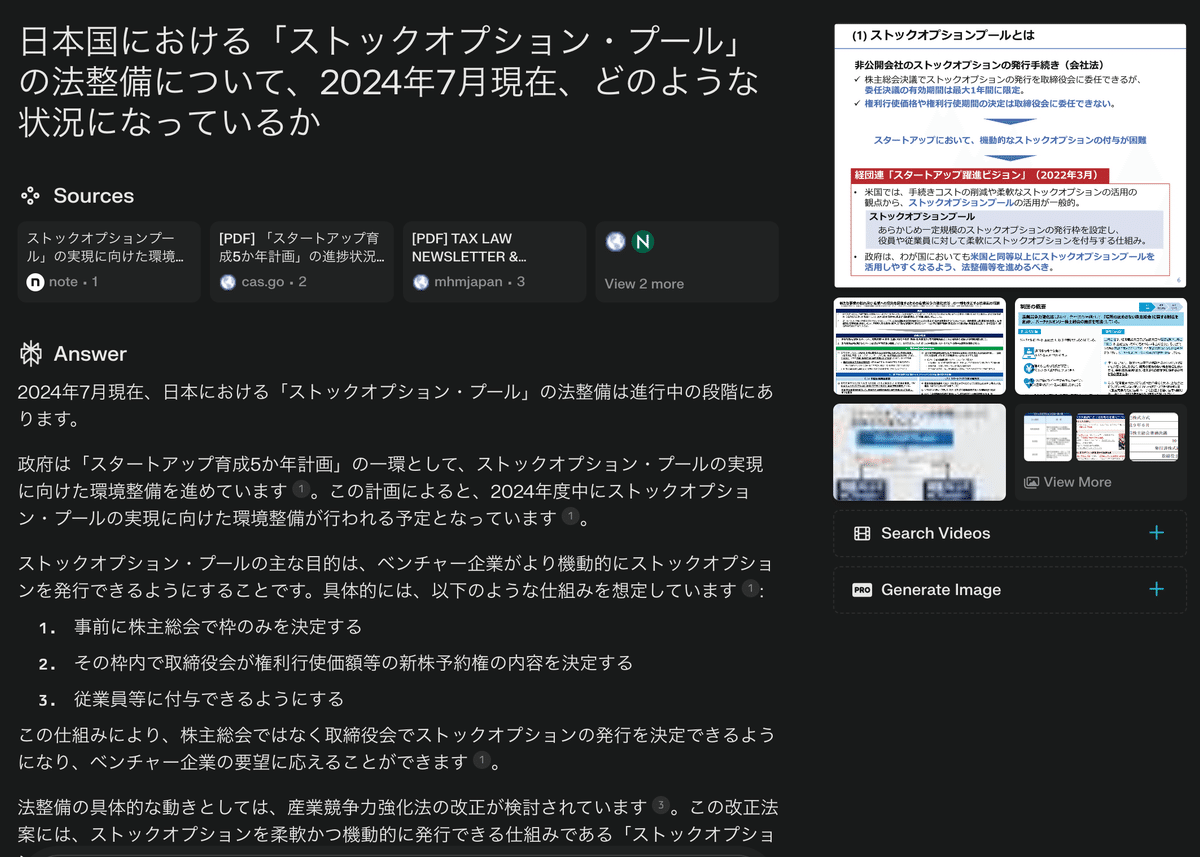Click citation 1 after 進めています
This screenshot has height=857, width=1200.
point(301,490)
